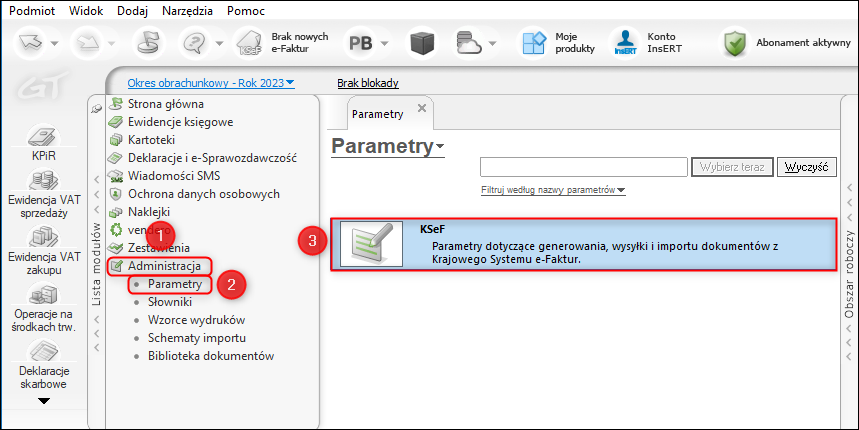Click the parameter search input field
Screen dimensions: 859x430
point(582,167)
